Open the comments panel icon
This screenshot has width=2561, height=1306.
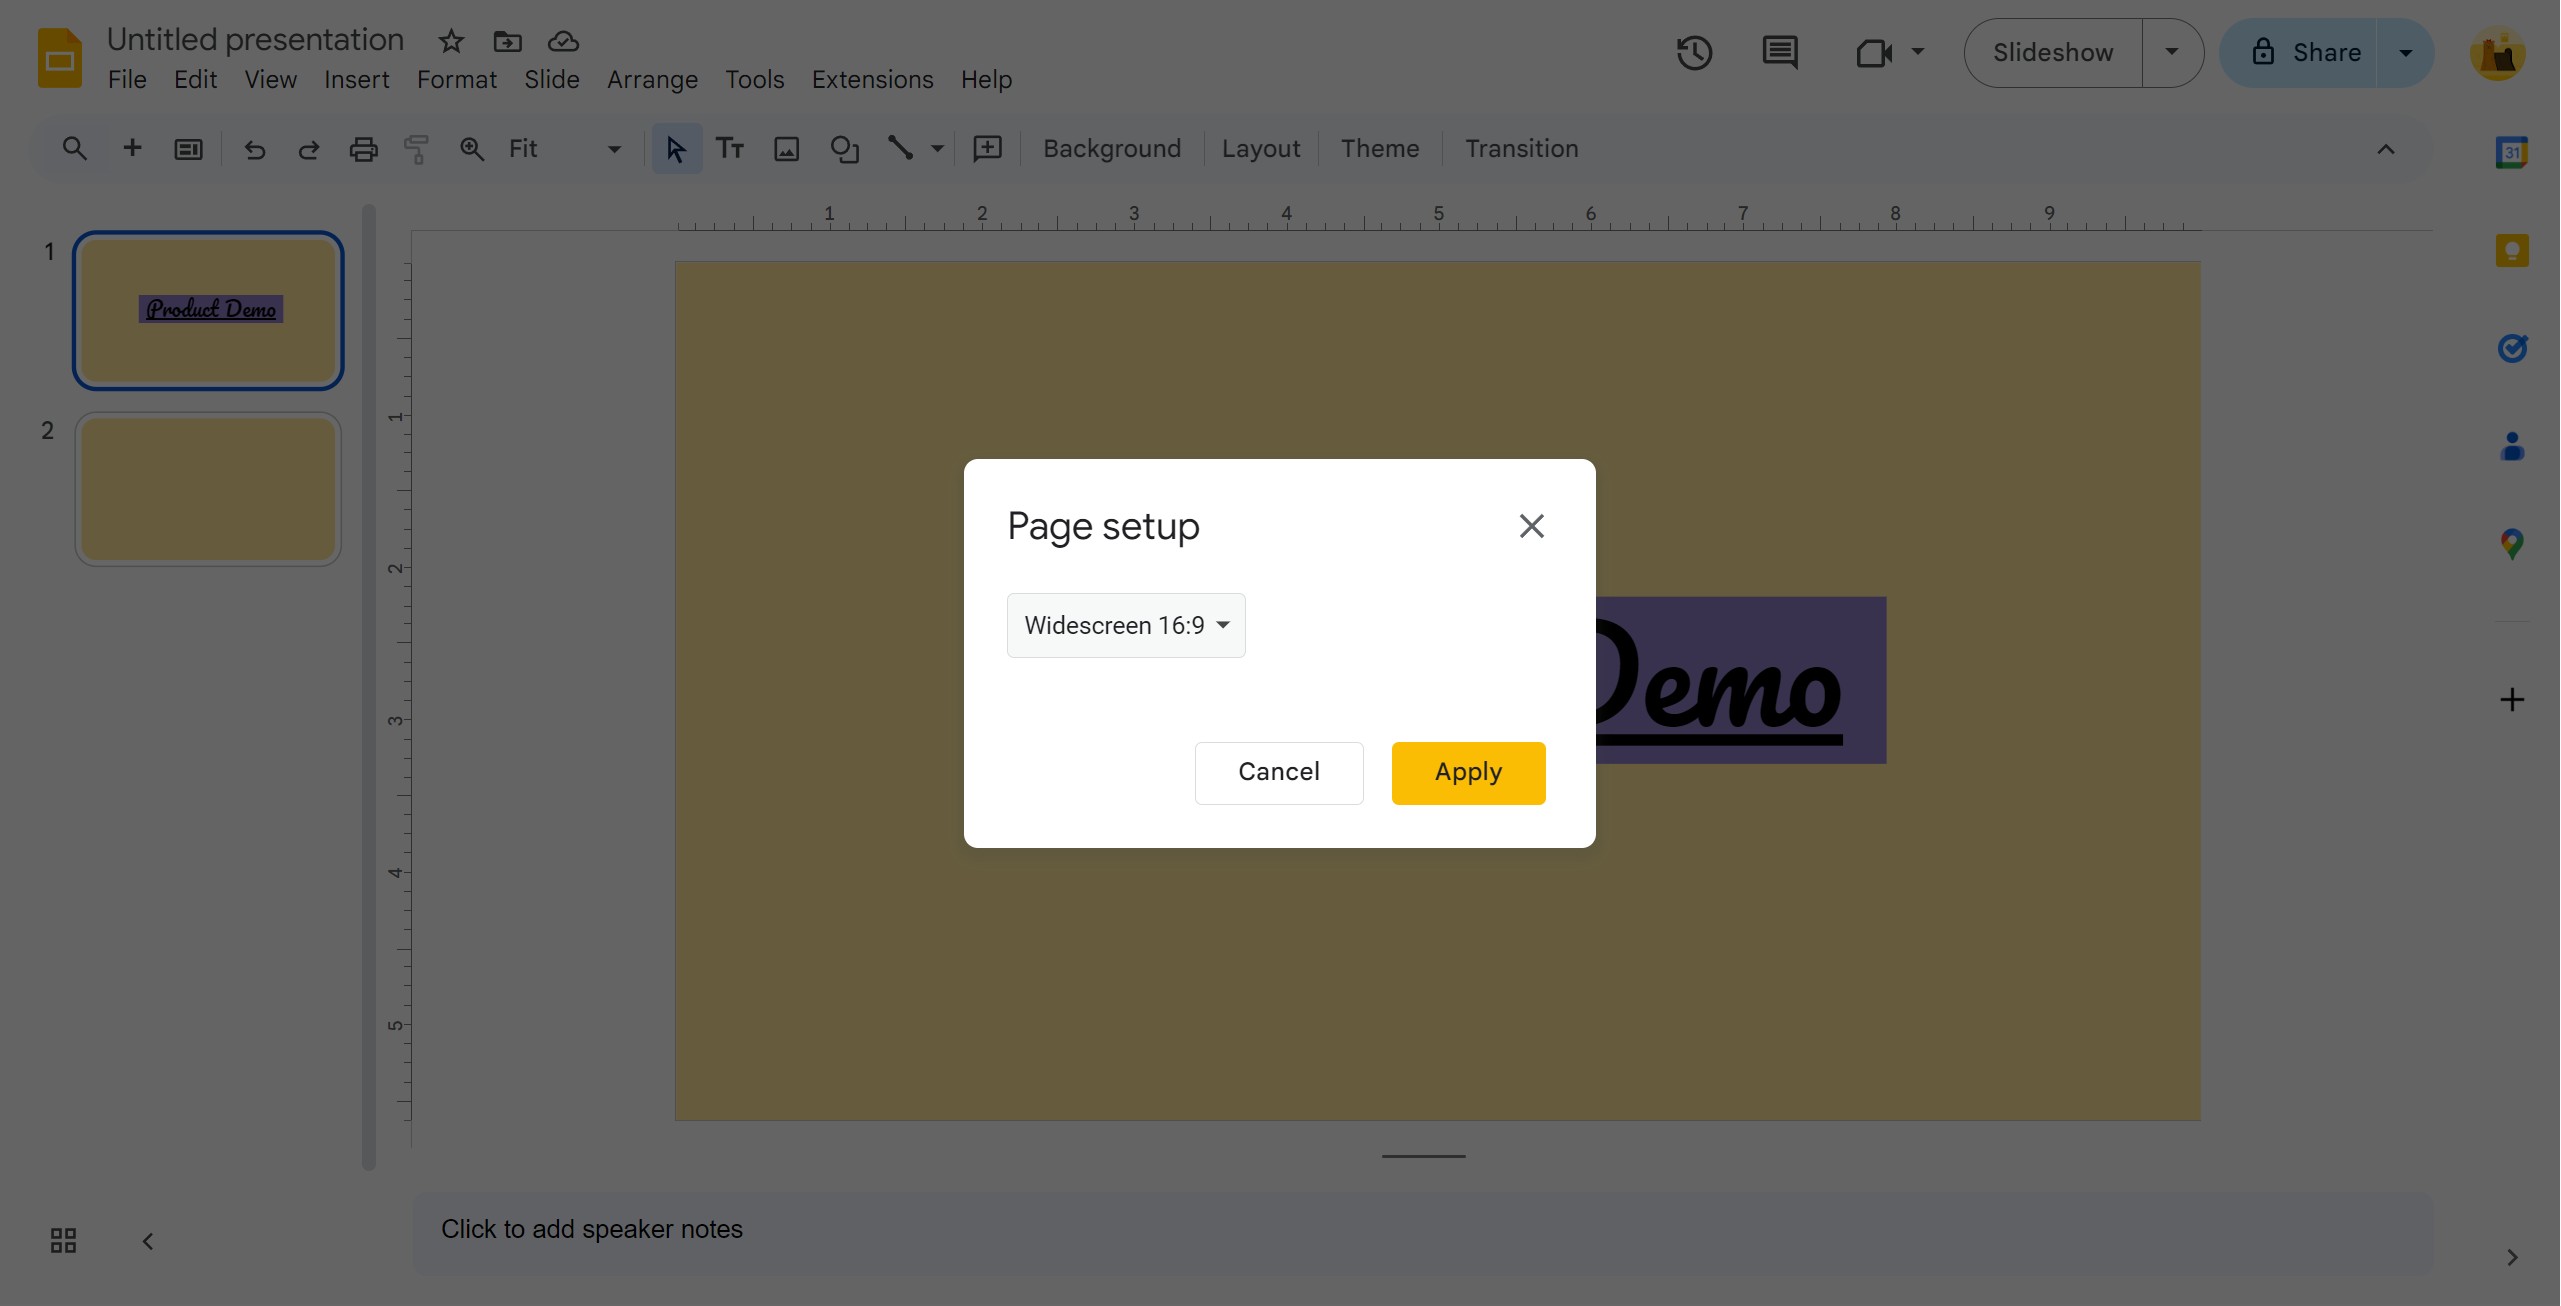click(x=1779, y=53)
